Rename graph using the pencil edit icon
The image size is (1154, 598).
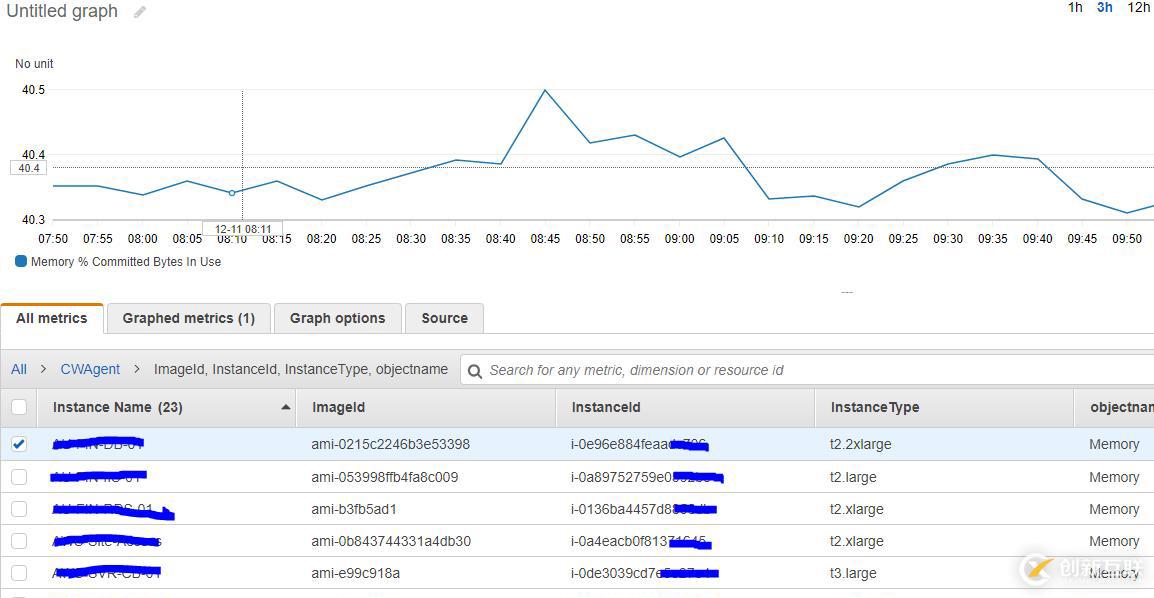point(138,12)
